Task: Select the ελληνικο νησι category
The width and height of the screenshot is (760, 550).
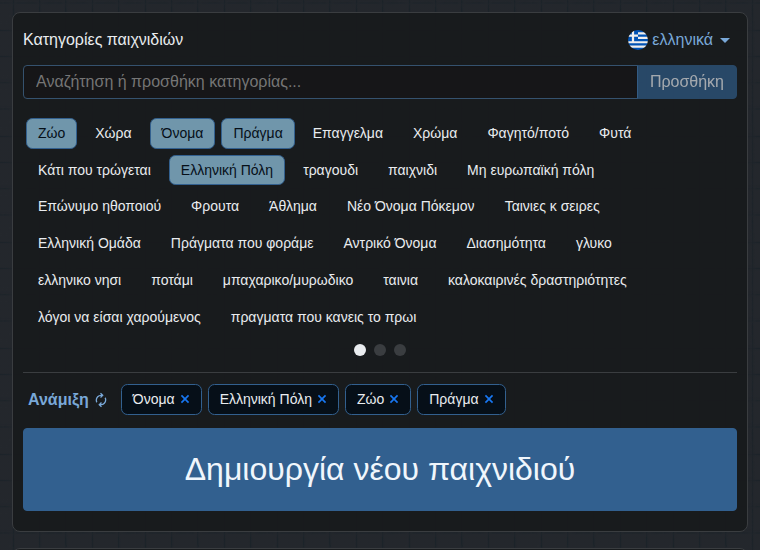Action: (x=80, y=281)
